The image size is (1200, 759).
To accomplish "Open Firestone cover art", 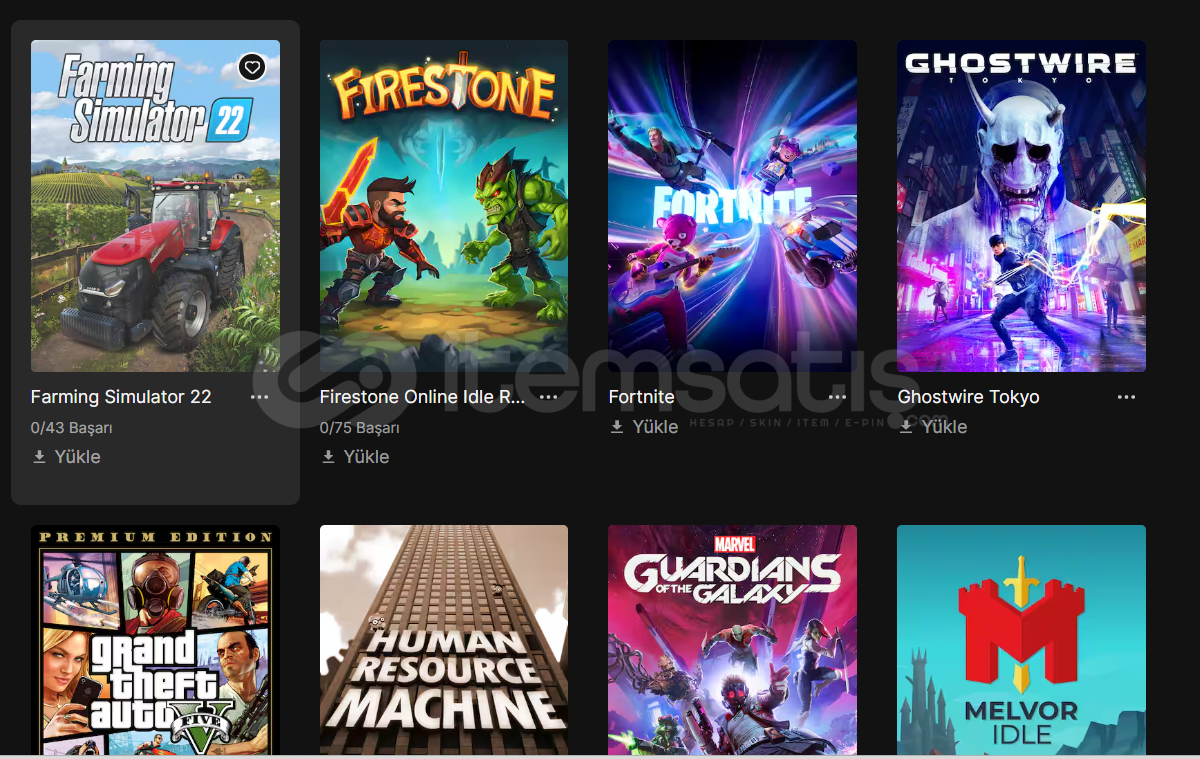I will click(444, 206).
